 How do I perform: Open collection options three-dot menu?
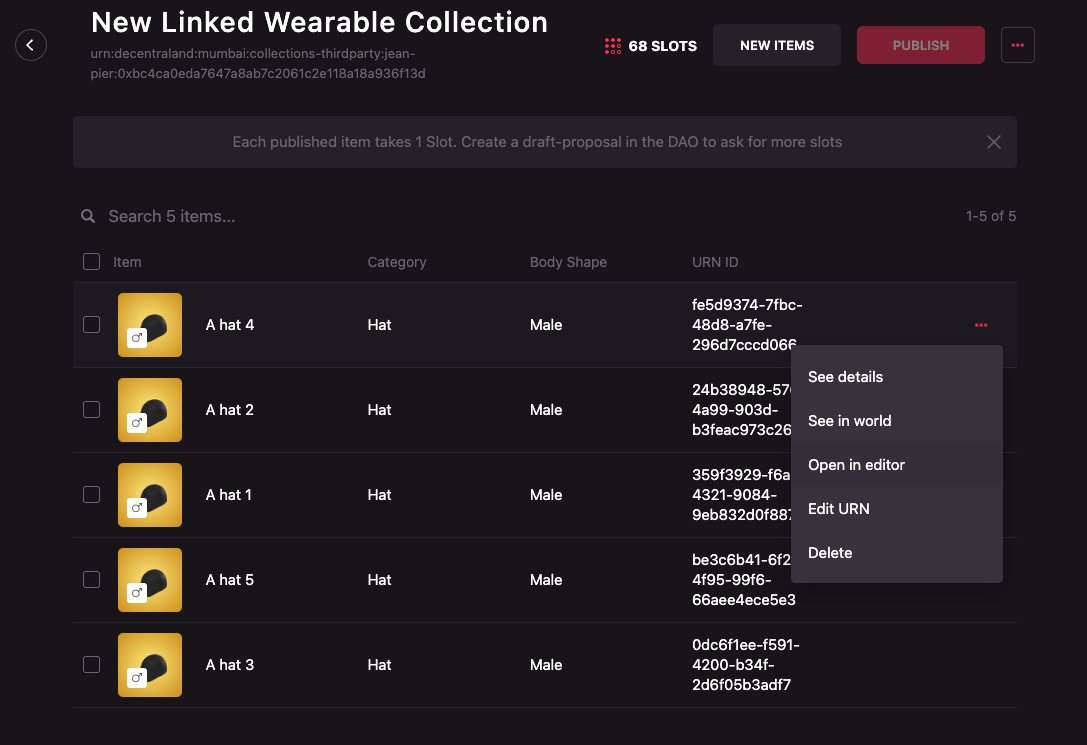1017,45
